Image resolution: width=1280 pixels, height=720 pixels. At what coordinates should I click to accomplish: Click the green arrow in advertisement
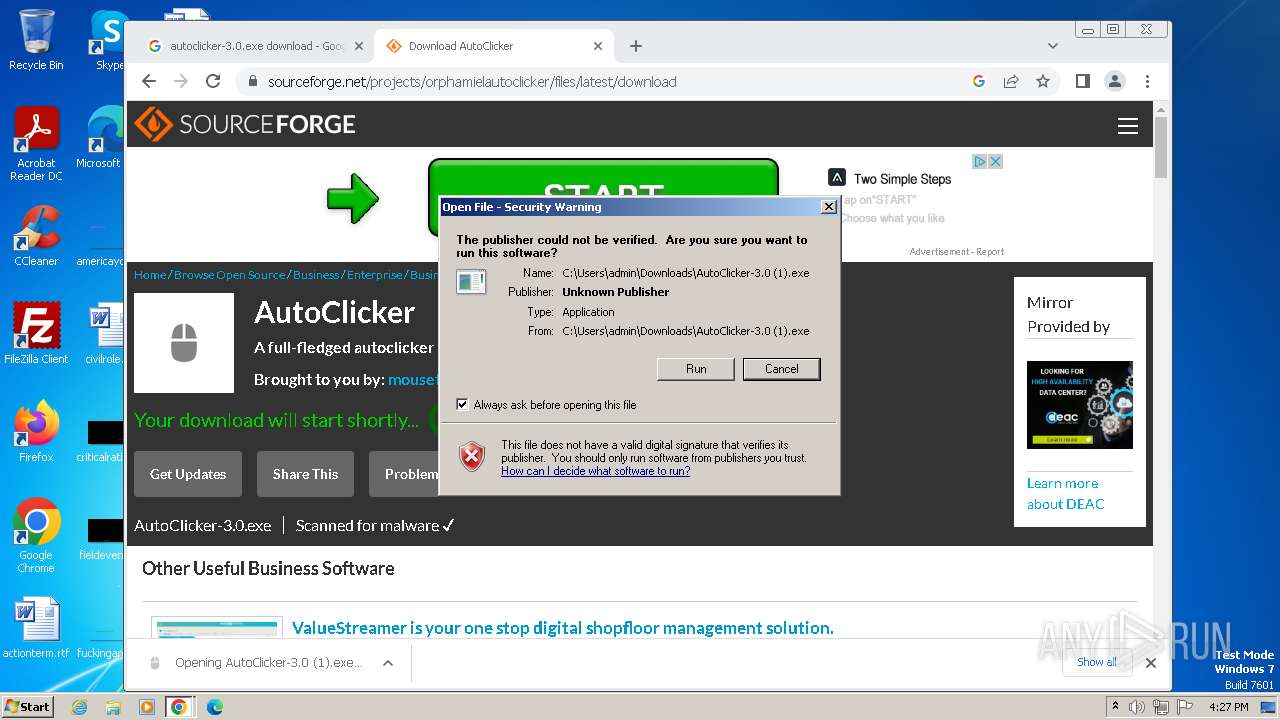click(x=352, y=198)
